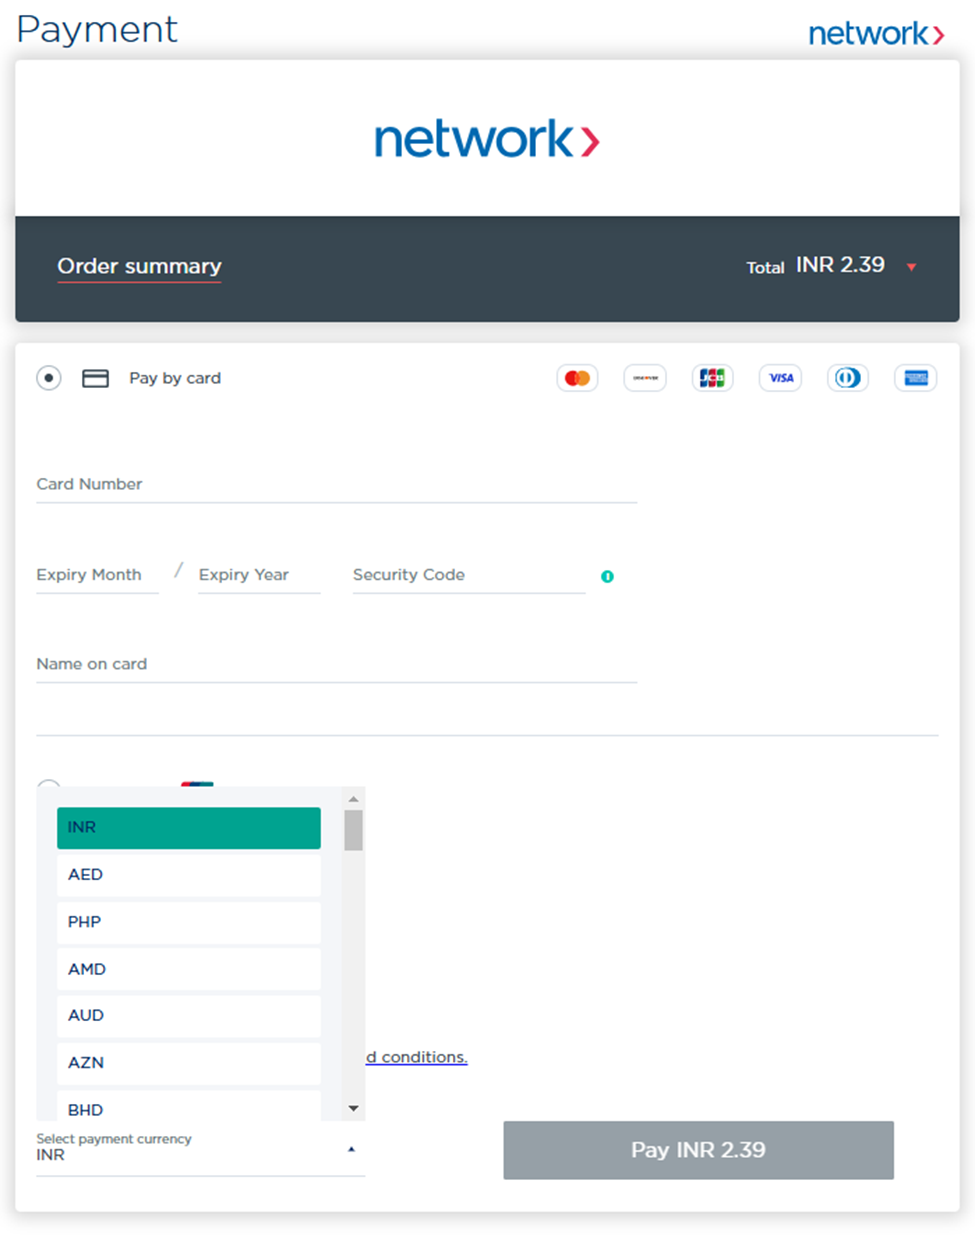
Task: Click the Mastercard logo icon
Action: tap(577, 378)
